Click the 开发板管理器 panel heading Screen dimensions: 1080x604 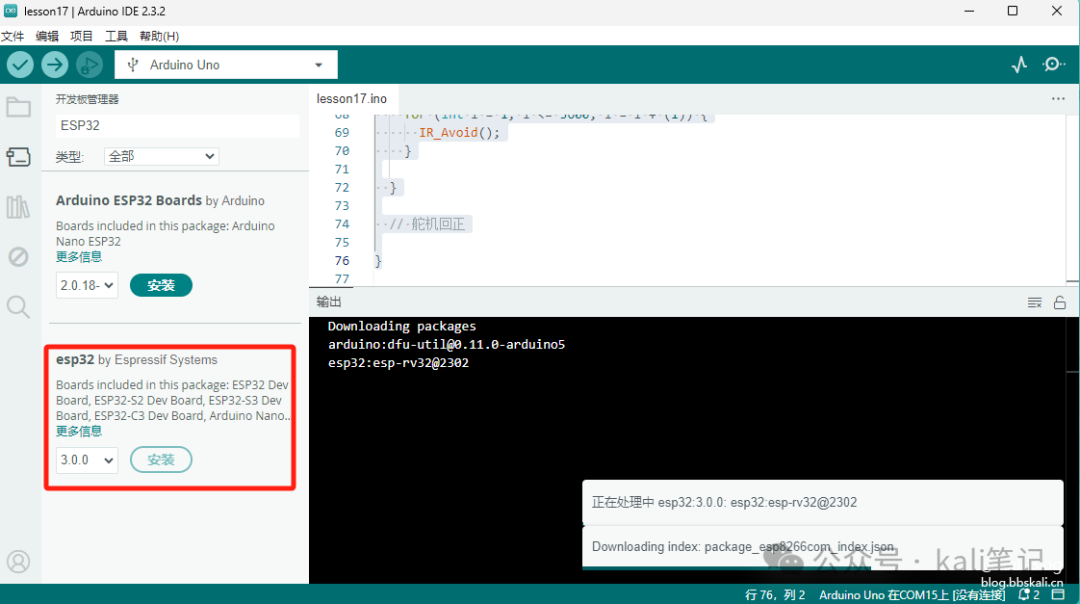pos(87,99)
